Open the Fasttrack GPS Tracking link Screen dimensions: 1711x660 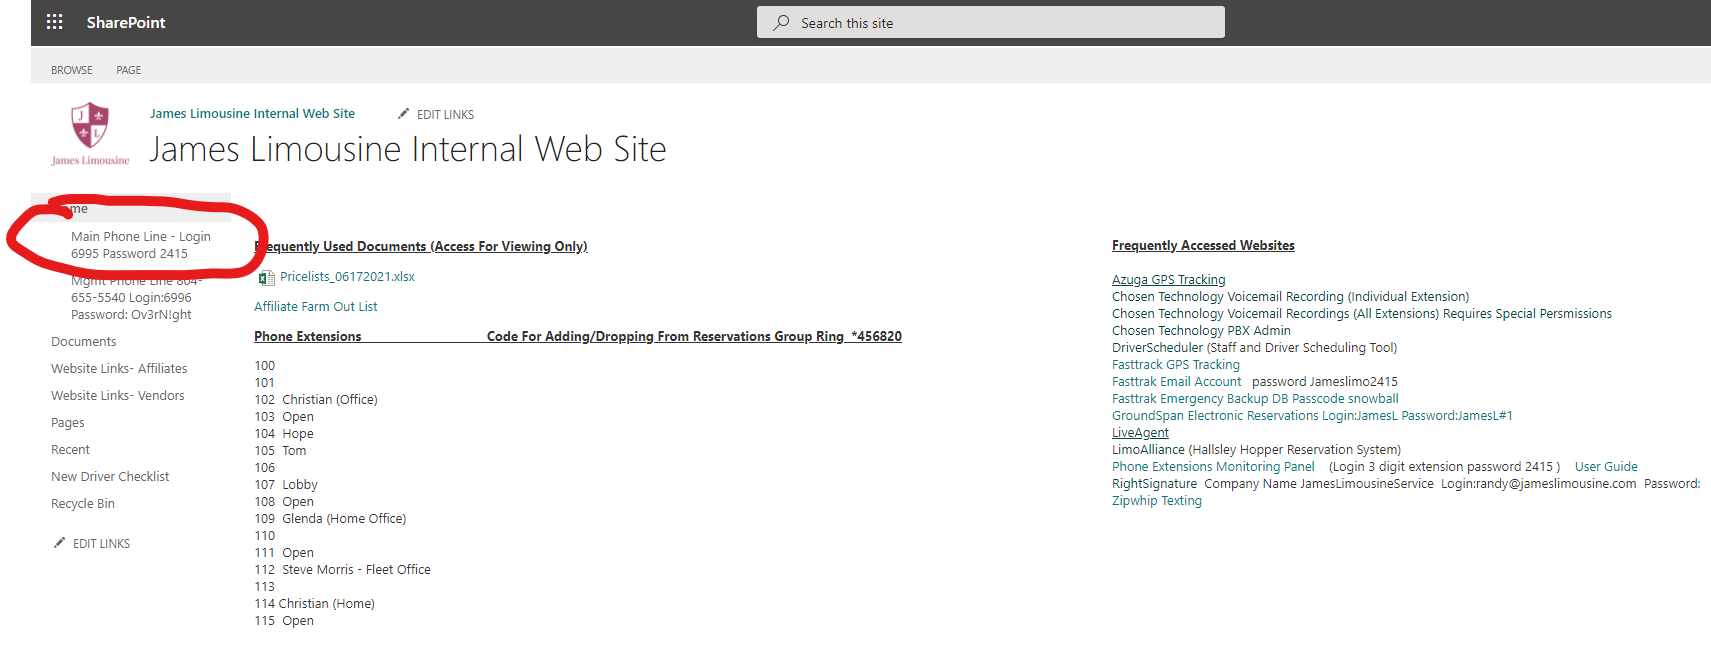point(1176,365)
